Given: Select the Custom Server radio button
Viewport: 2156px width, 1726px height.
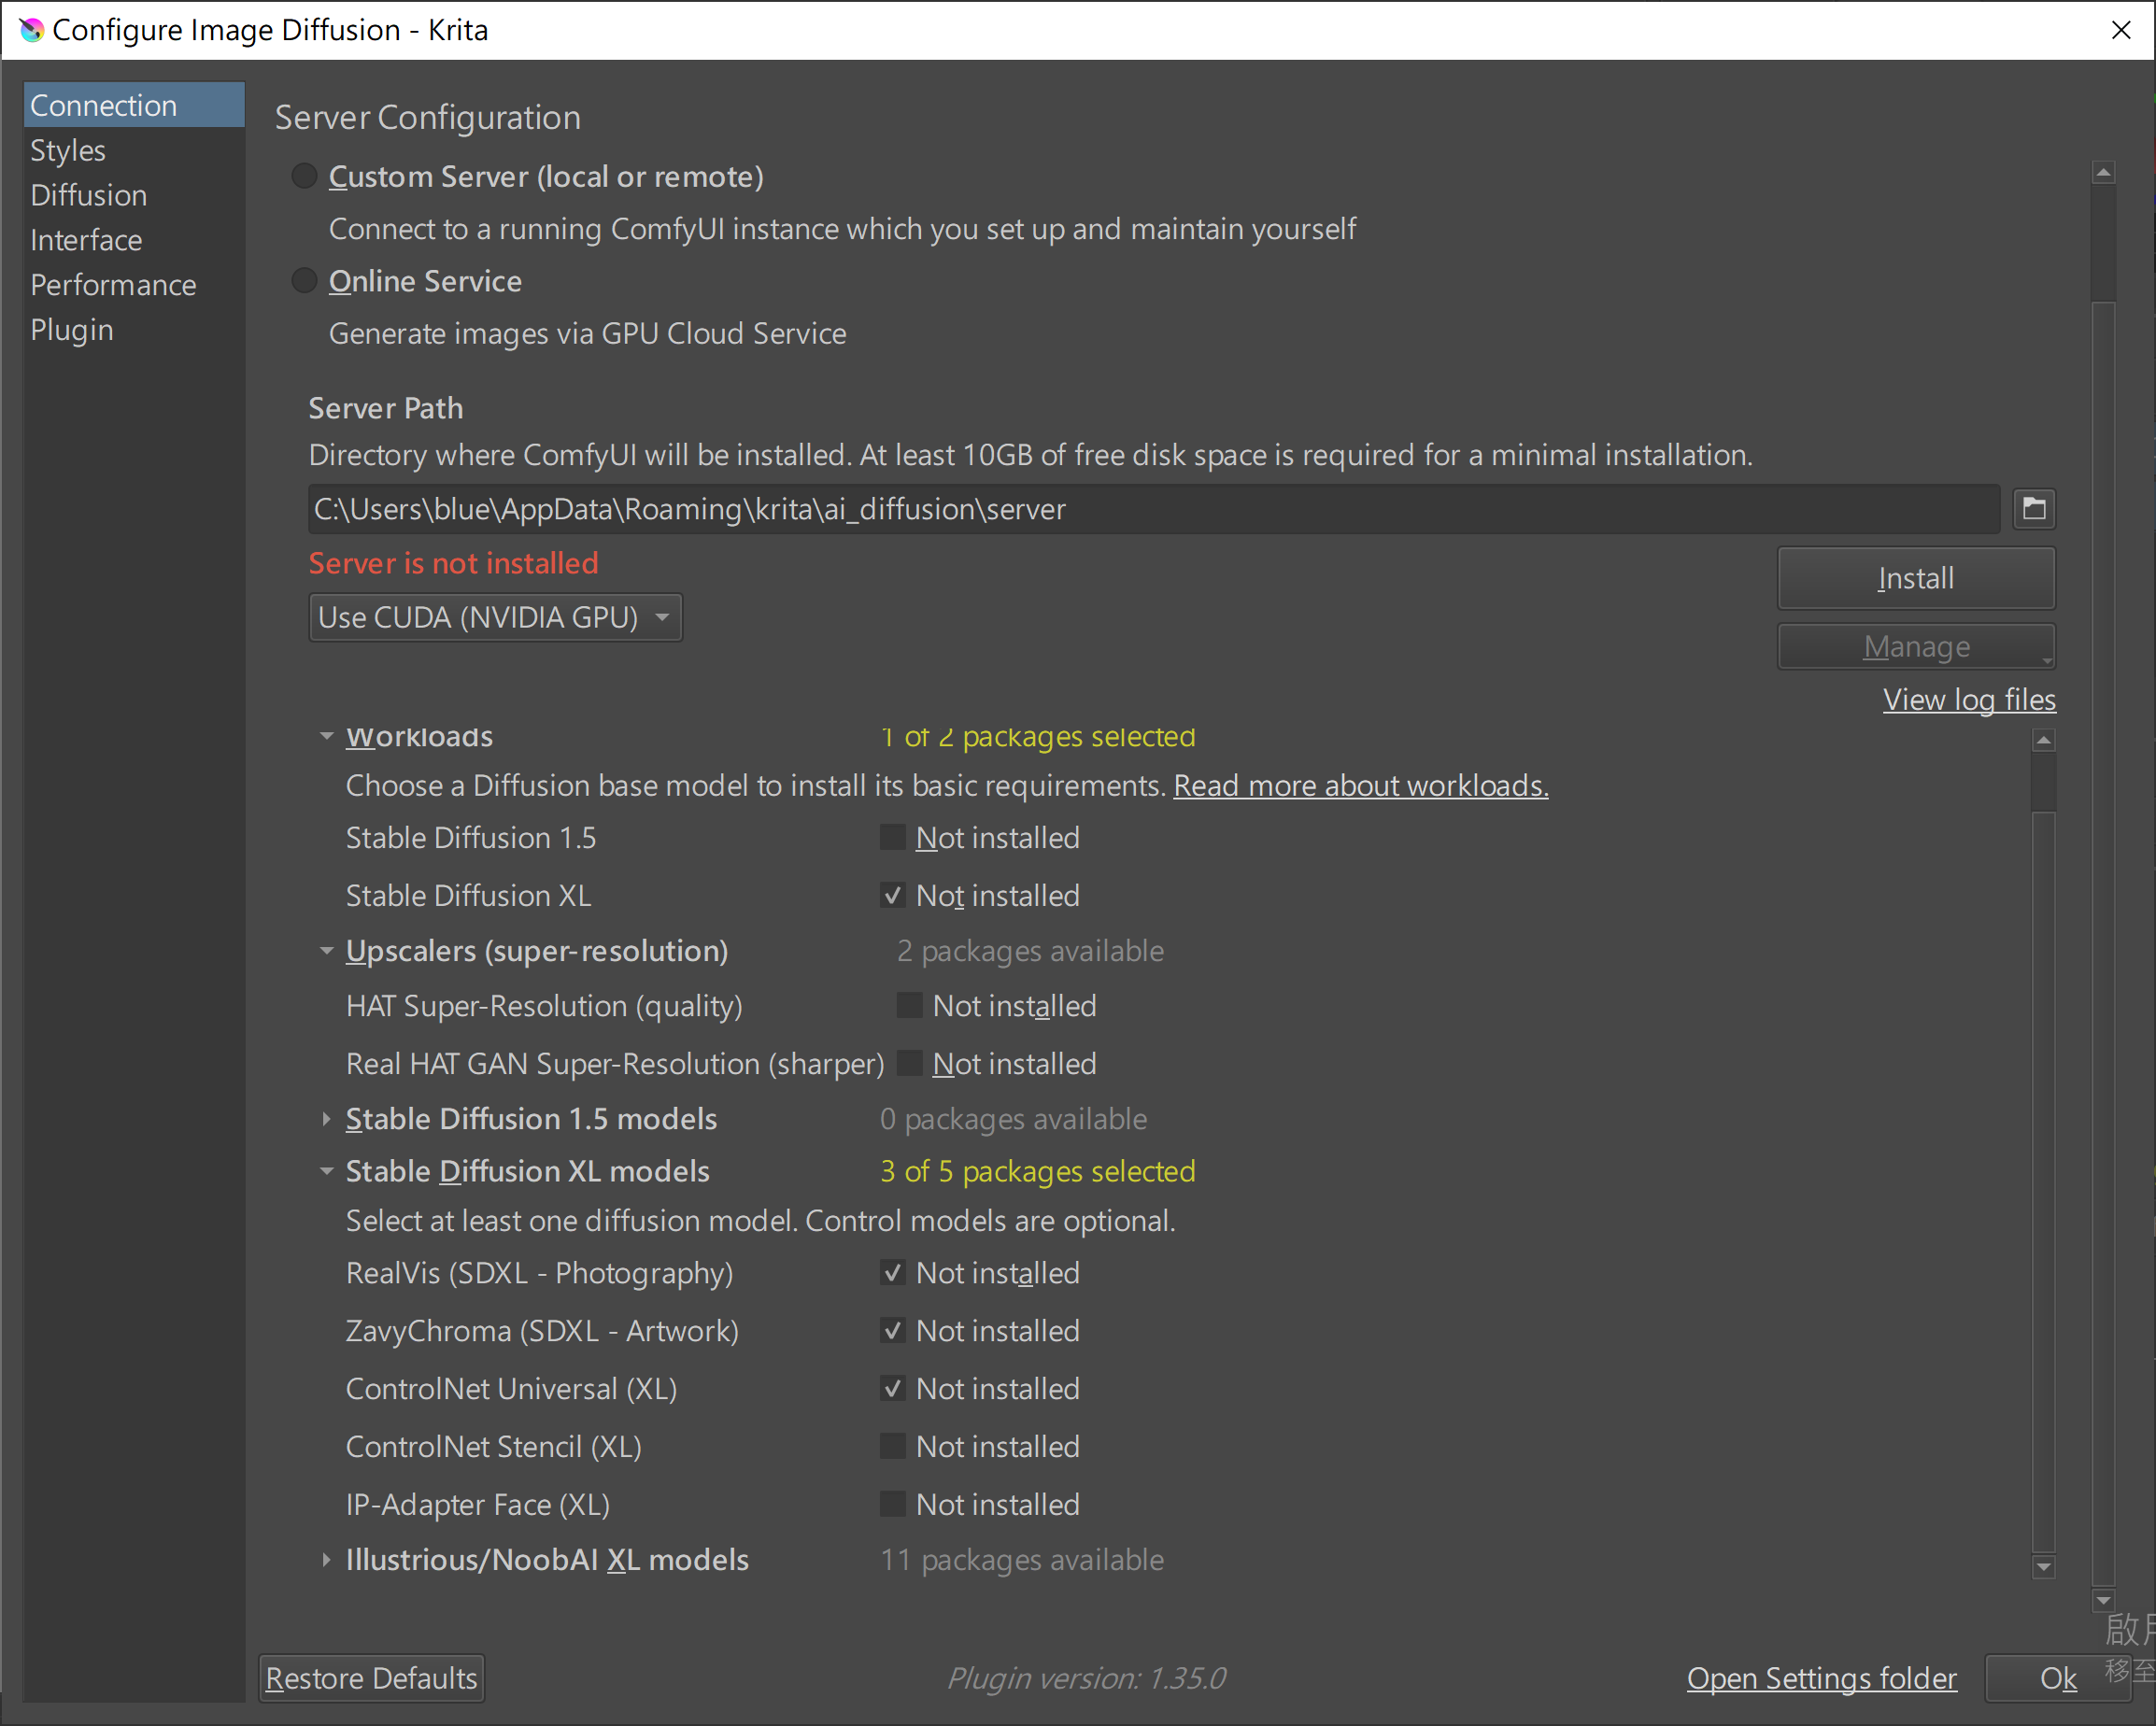Looking at the screenshot, I should [x=304, y=176].
